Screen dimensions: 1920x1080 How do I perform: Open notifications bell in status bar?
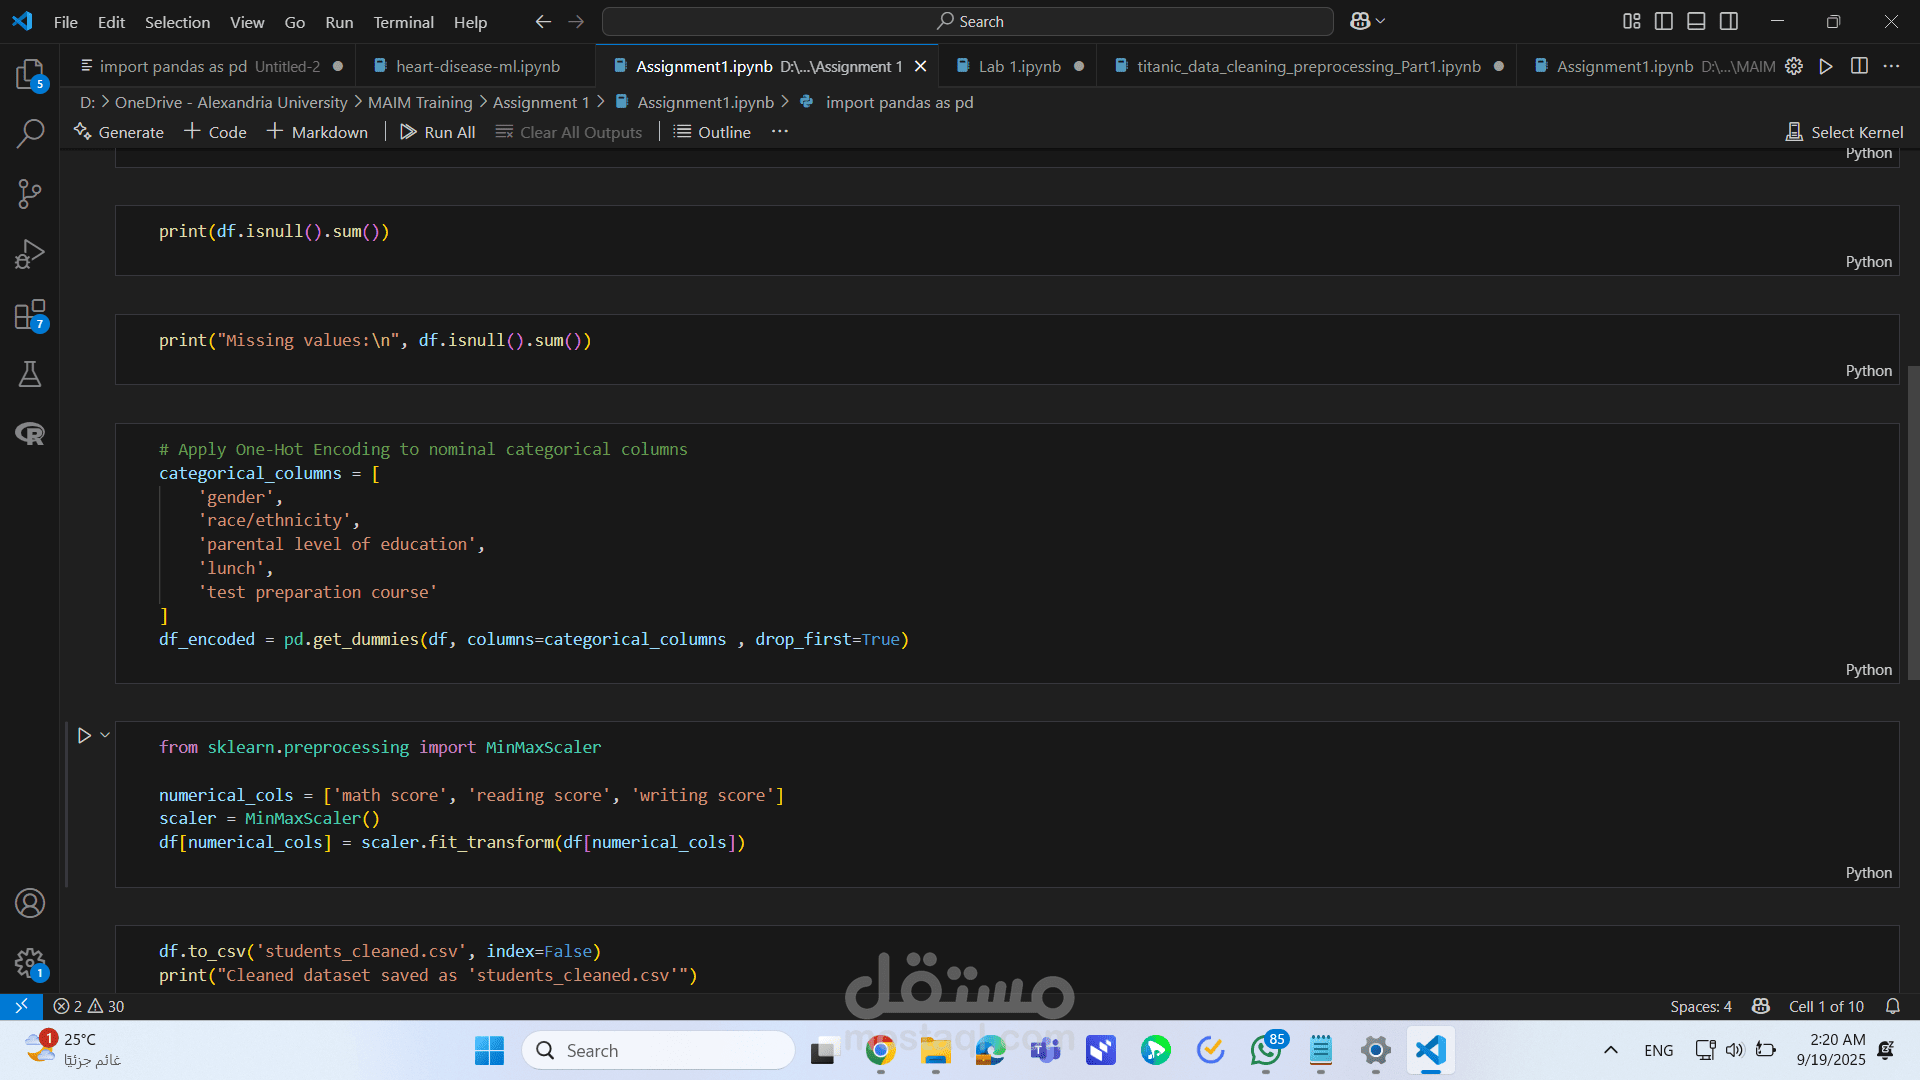pos(1893,1006)
